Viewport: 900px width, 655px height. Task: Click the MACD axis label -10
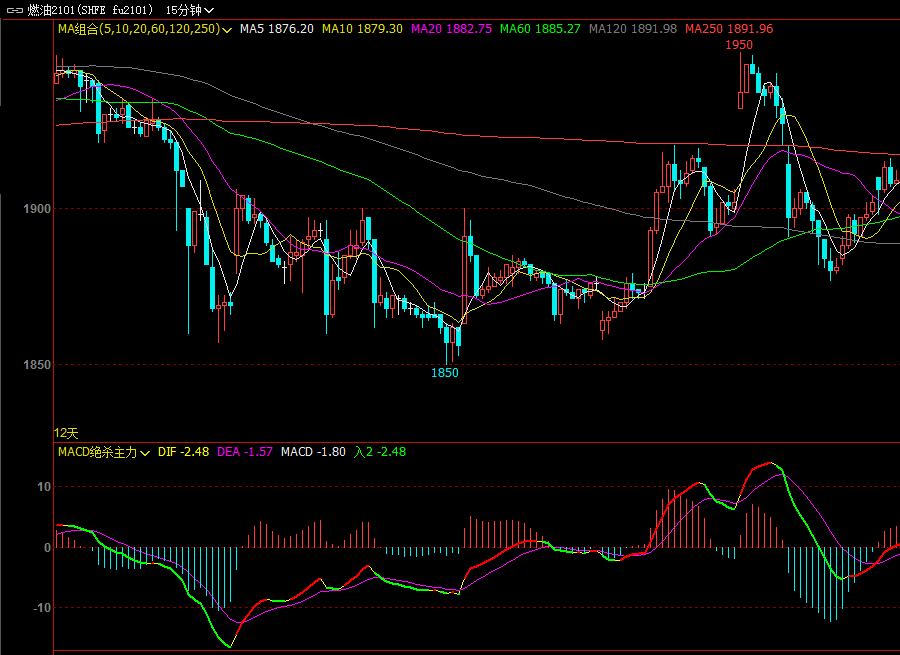point(41,608)
